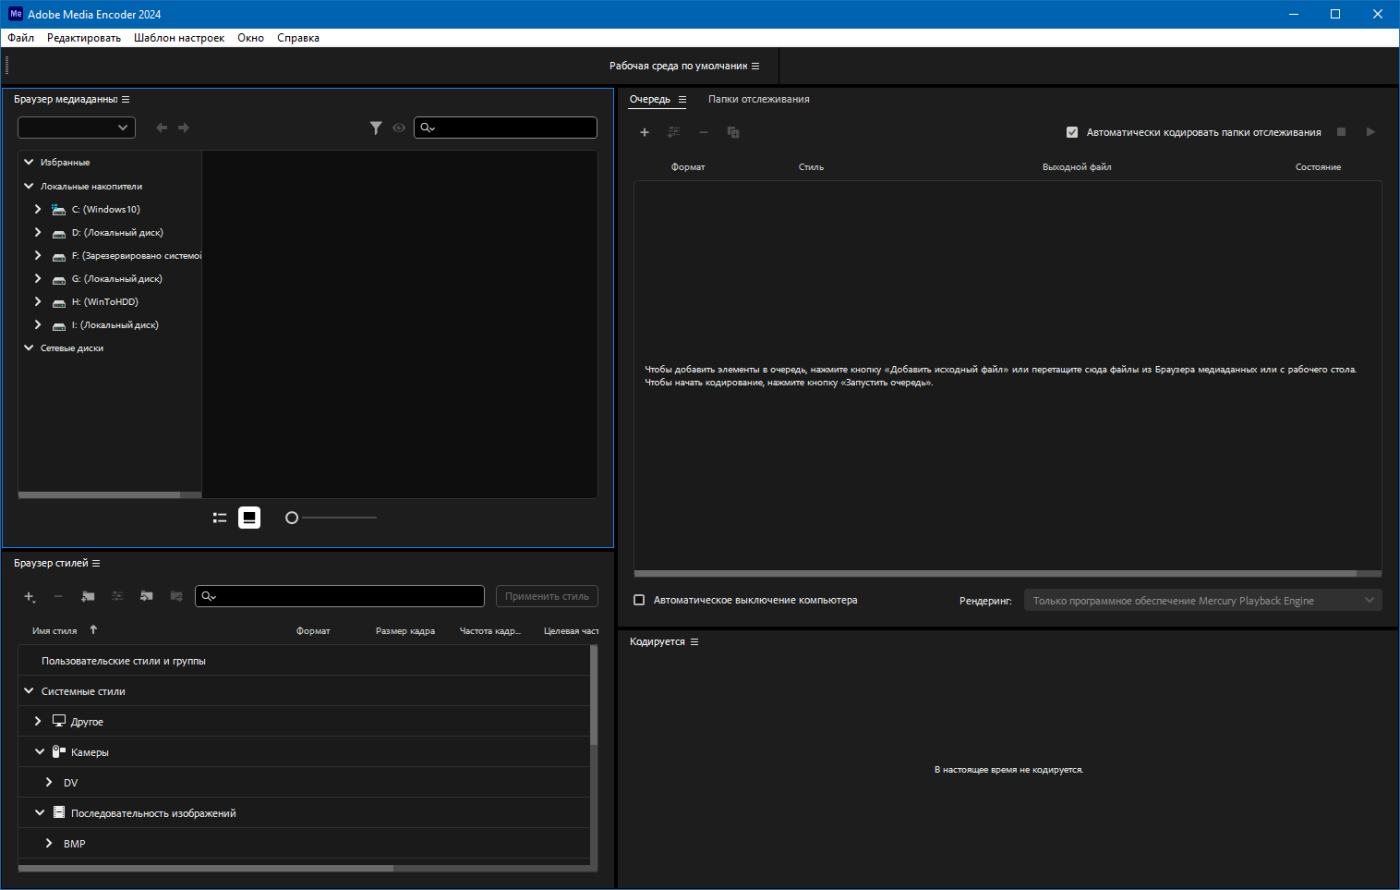The height and width of the screenshot is (890, 1400).
Task: Click the create new style plus icon
Action: [x=29, y=596]
